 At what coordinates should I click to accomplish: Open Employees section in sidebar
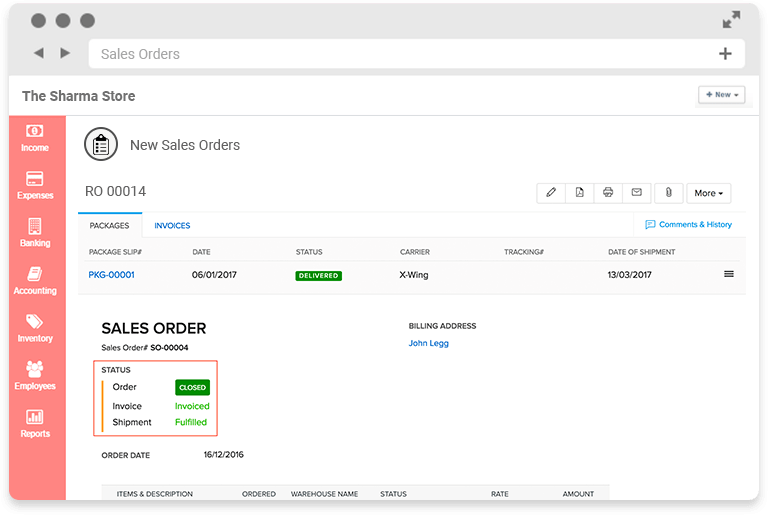tap(35, 376)
